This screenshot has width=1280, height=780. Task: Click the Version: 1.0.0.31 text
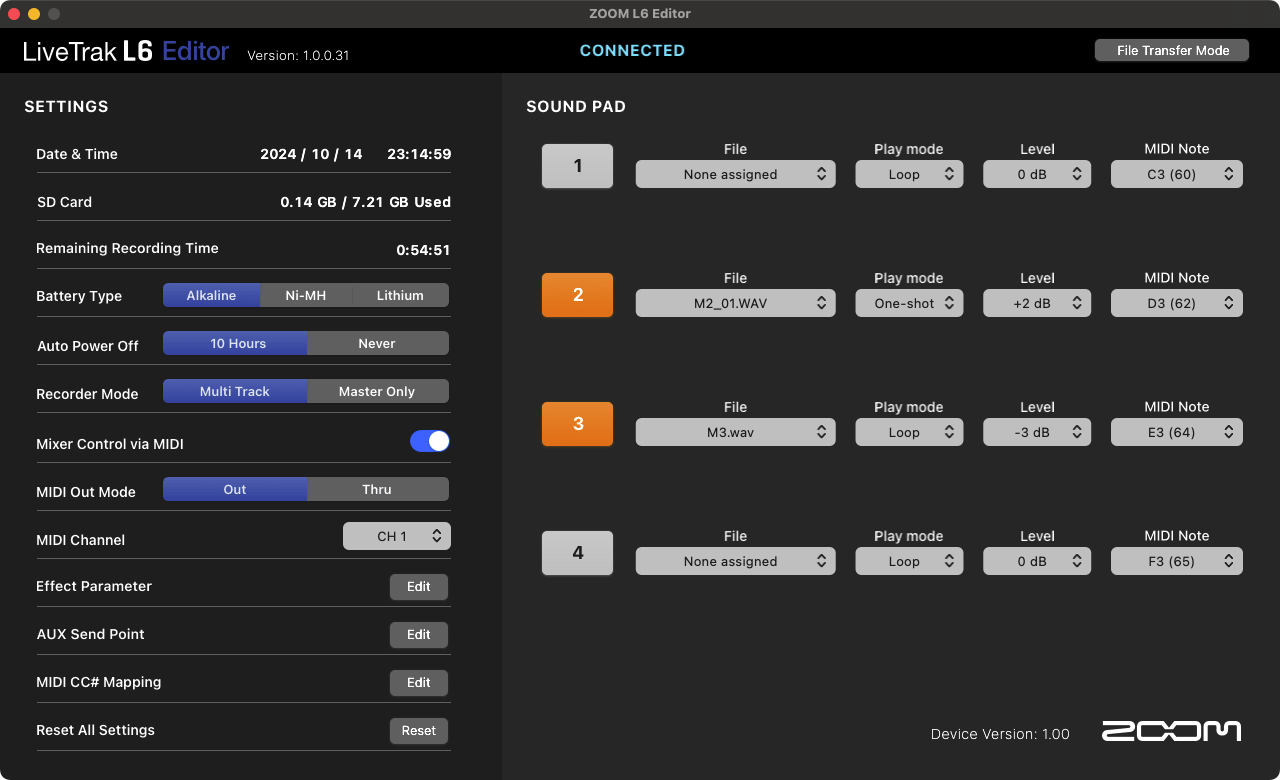[298, 56]
